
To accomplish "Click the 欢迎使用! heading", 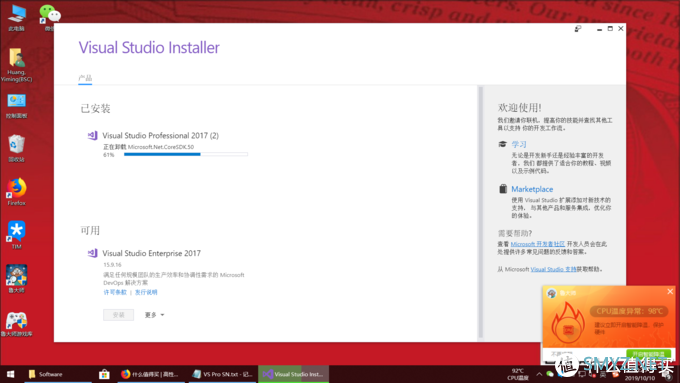I will point(520,108).
